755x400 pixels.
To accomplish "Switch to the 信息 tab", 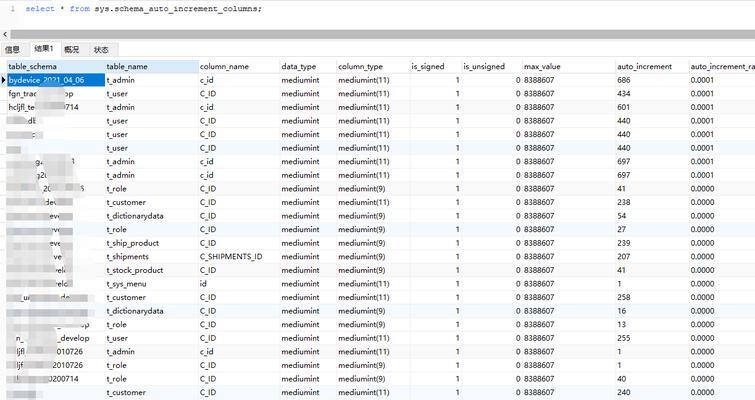I will (13, 50).
